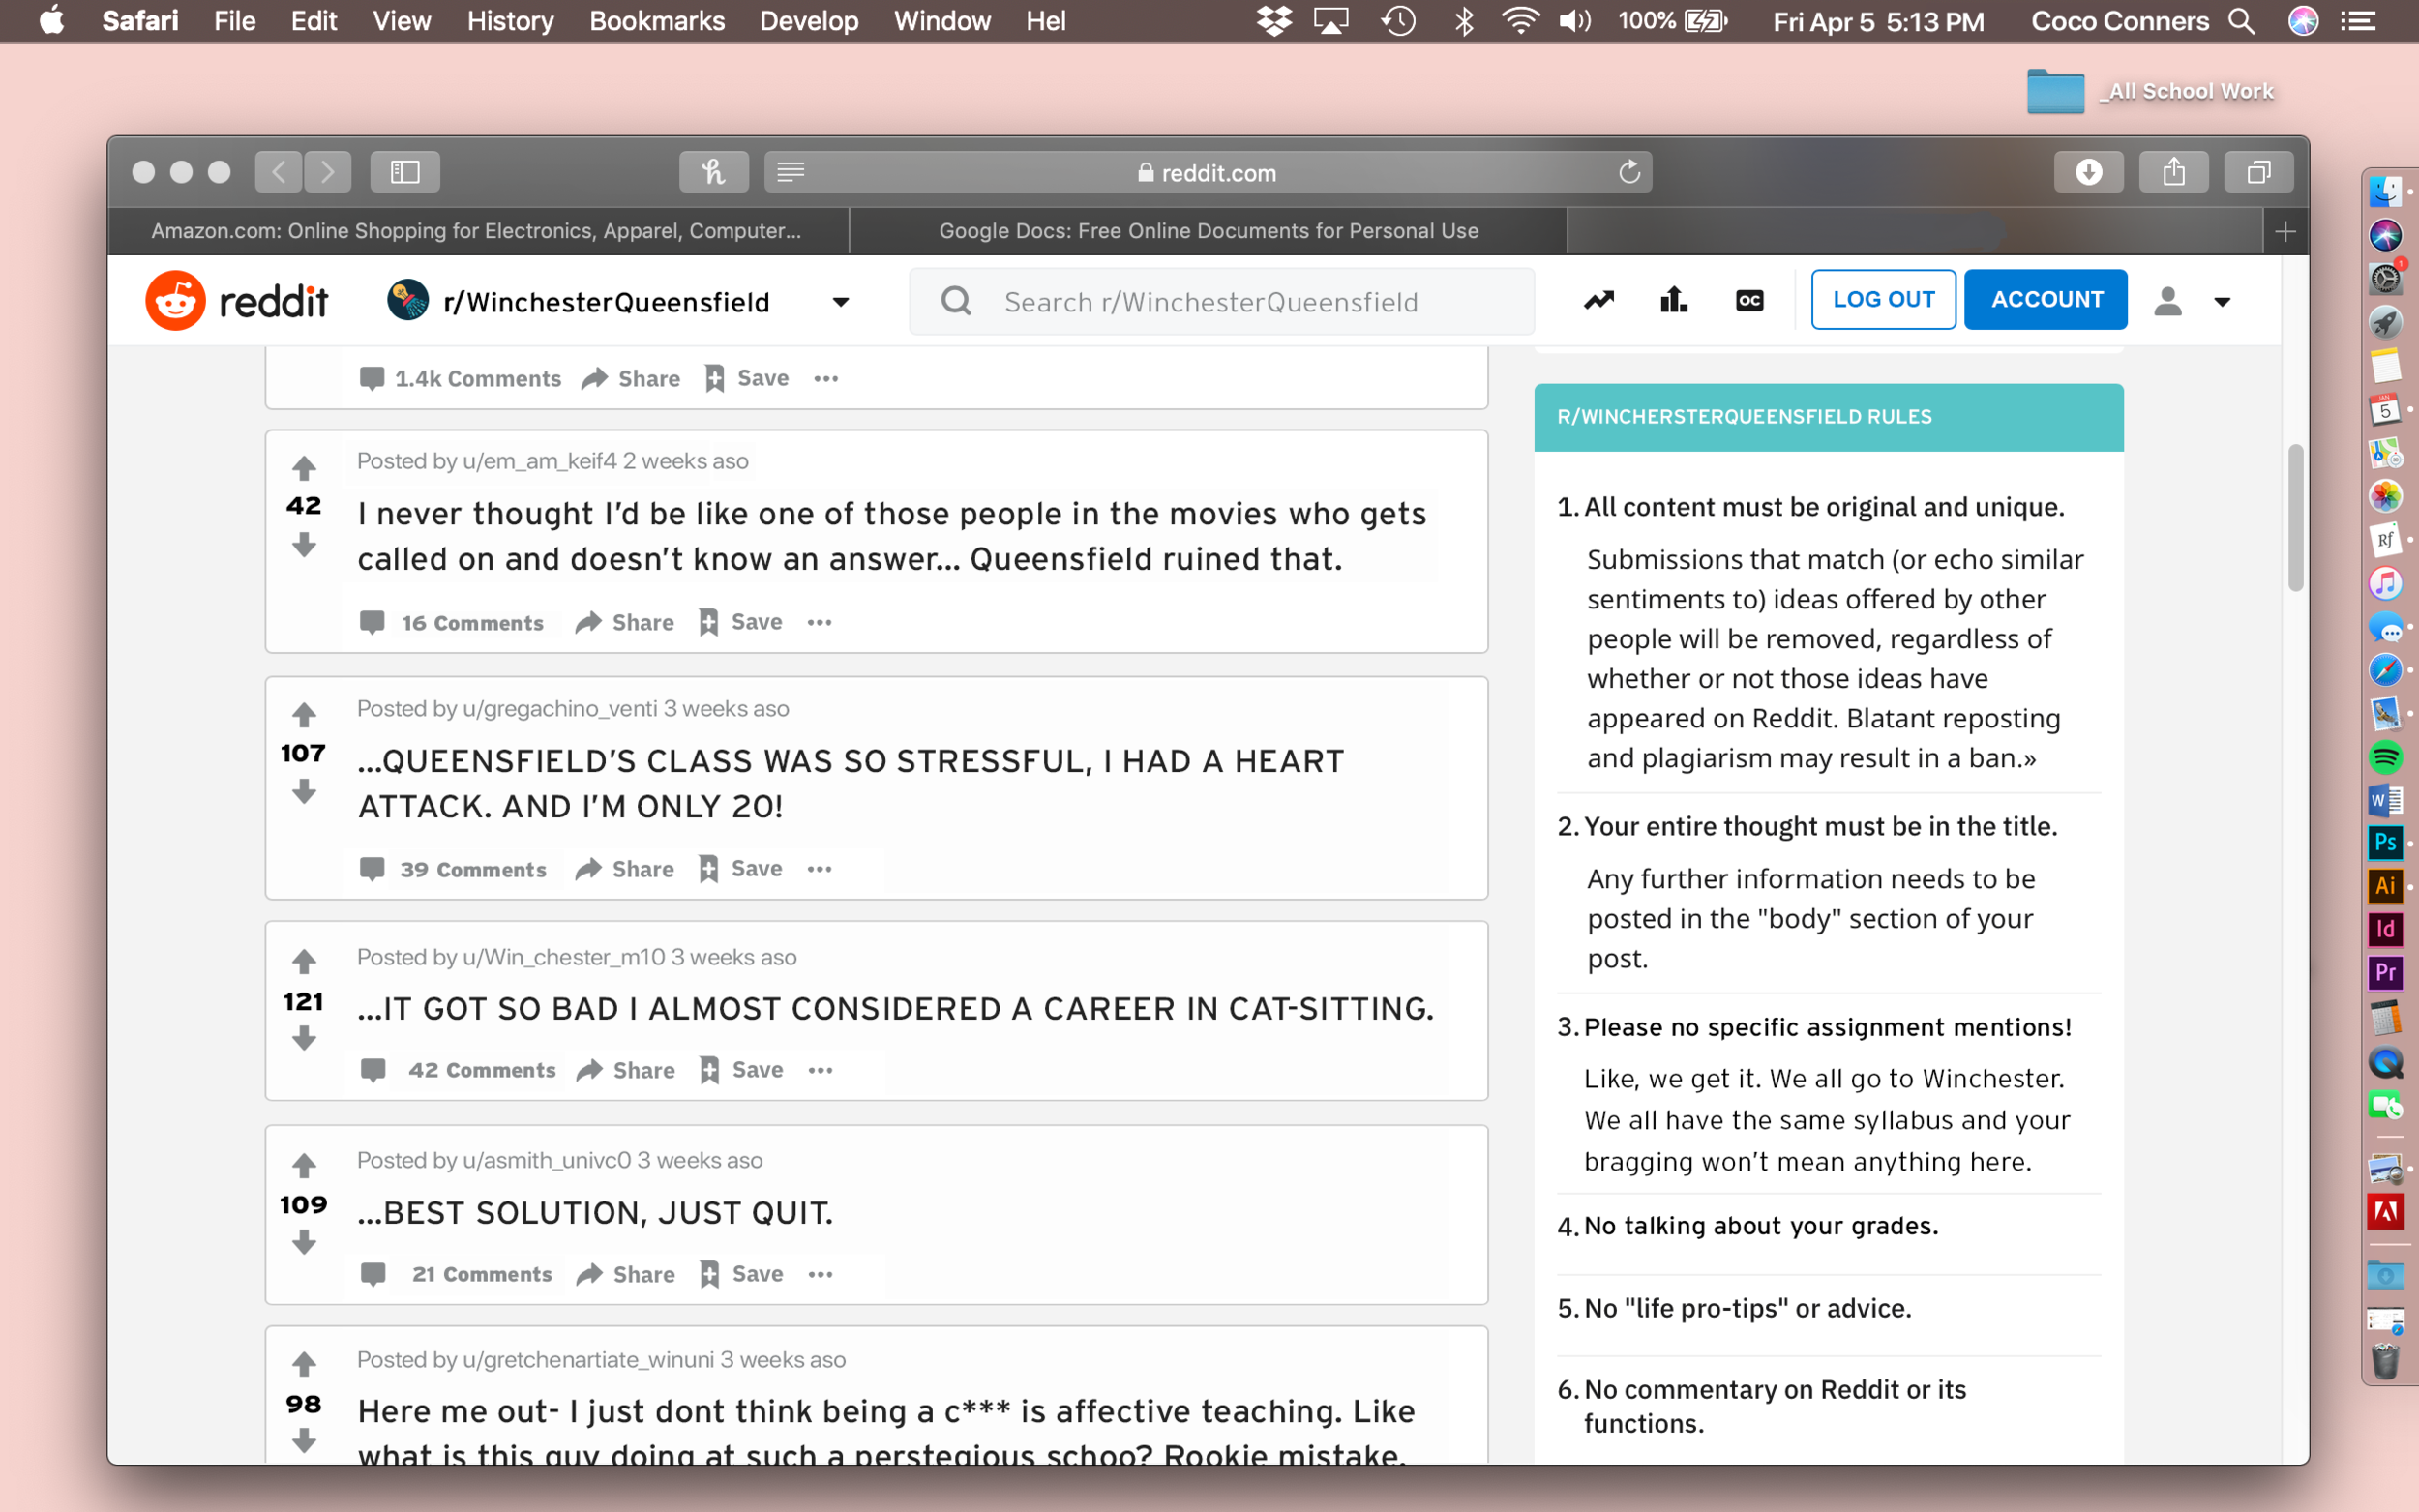2419x1512 pixels.
Task: Launch Spotify from the Dock
Action: click(x=2385, y=757)
